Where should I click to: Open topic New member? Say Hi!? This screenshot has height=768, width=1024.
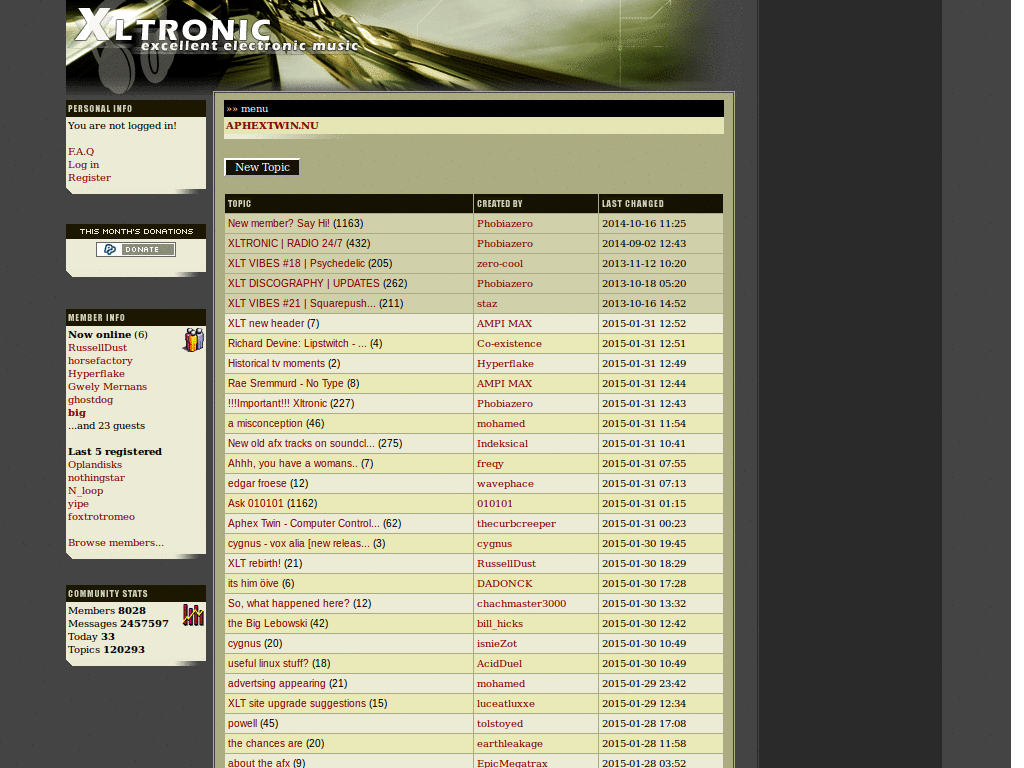(x=278, y=223)
